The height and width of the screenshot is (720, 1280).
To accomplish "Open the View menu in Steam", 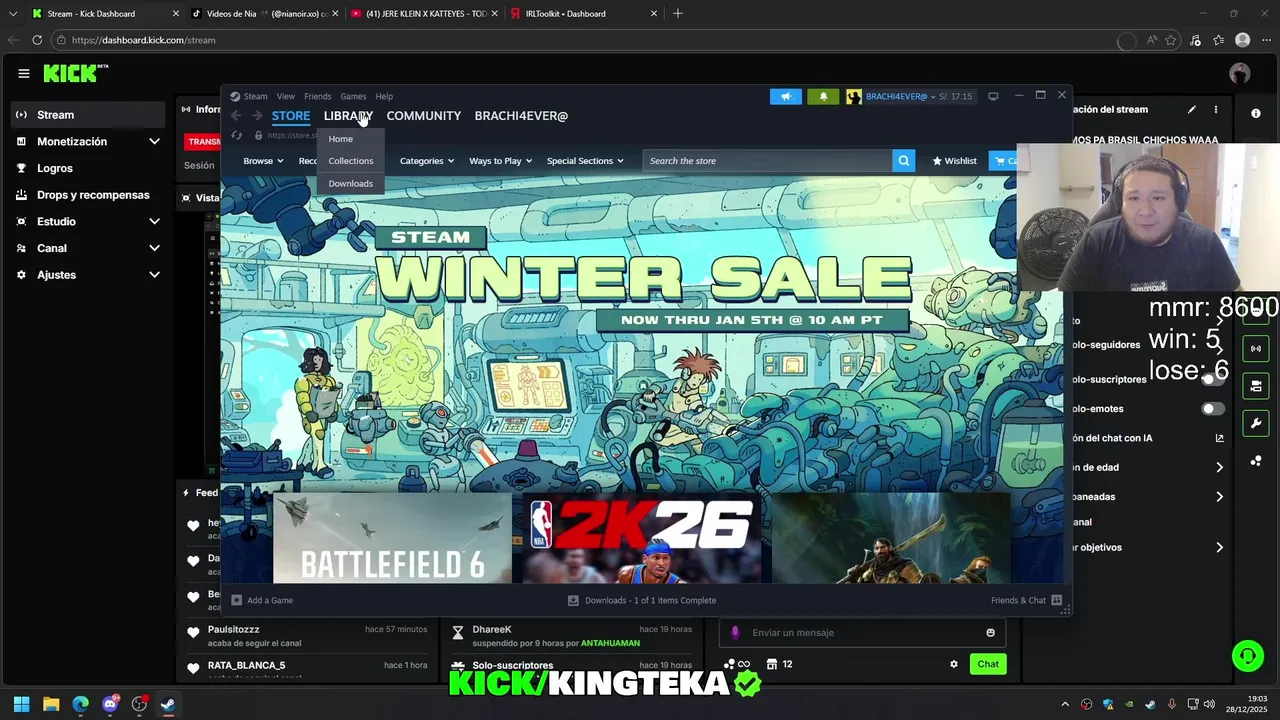I will coord(286,97).
